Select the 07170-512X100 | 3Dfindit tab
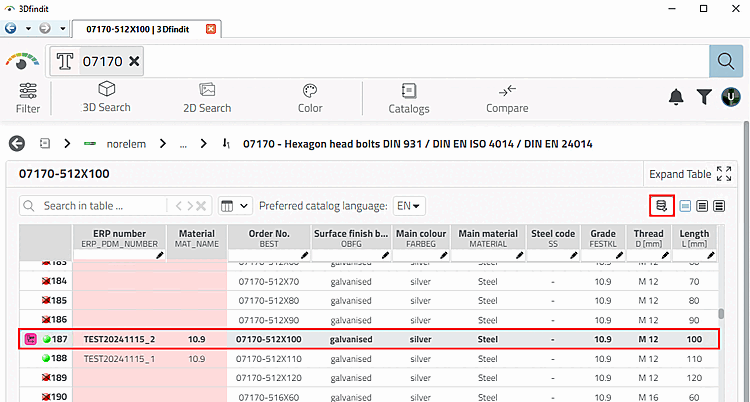Image resolution: width=750 pixels, height=402 pixels. point(138,29)
